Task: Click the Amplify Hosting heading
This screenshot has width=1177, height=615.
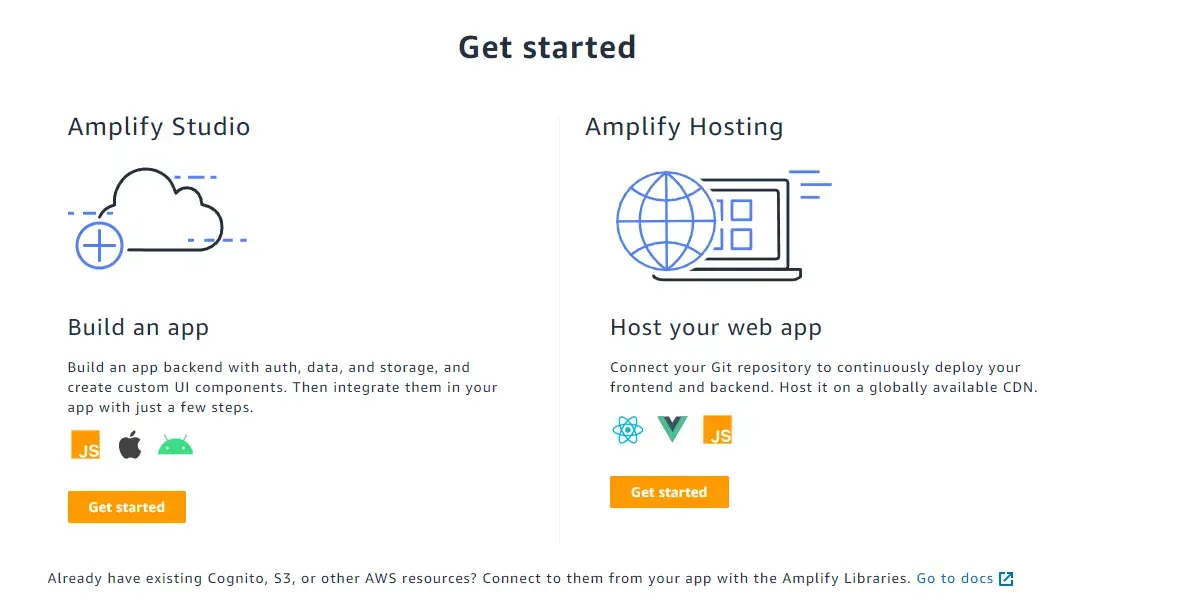Action: 684,127
